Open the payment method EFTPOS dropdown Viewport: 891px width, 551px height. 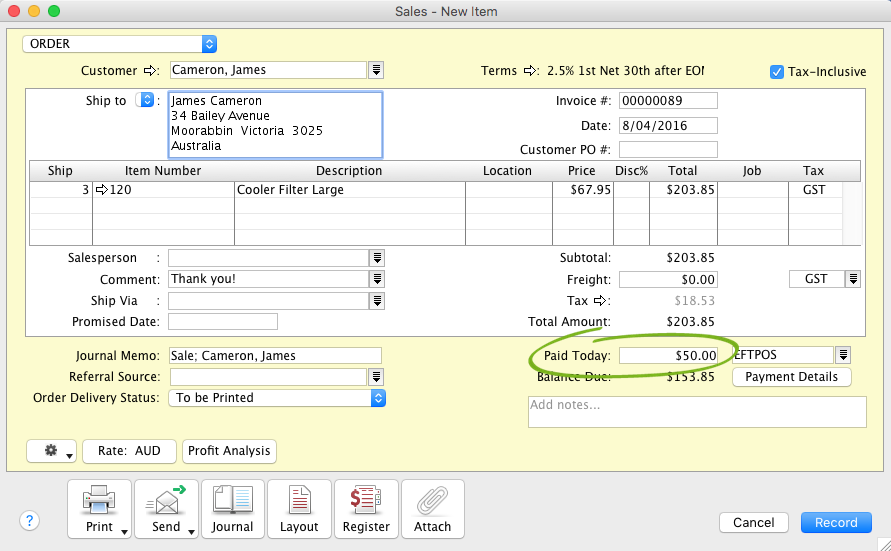[843, 355]
